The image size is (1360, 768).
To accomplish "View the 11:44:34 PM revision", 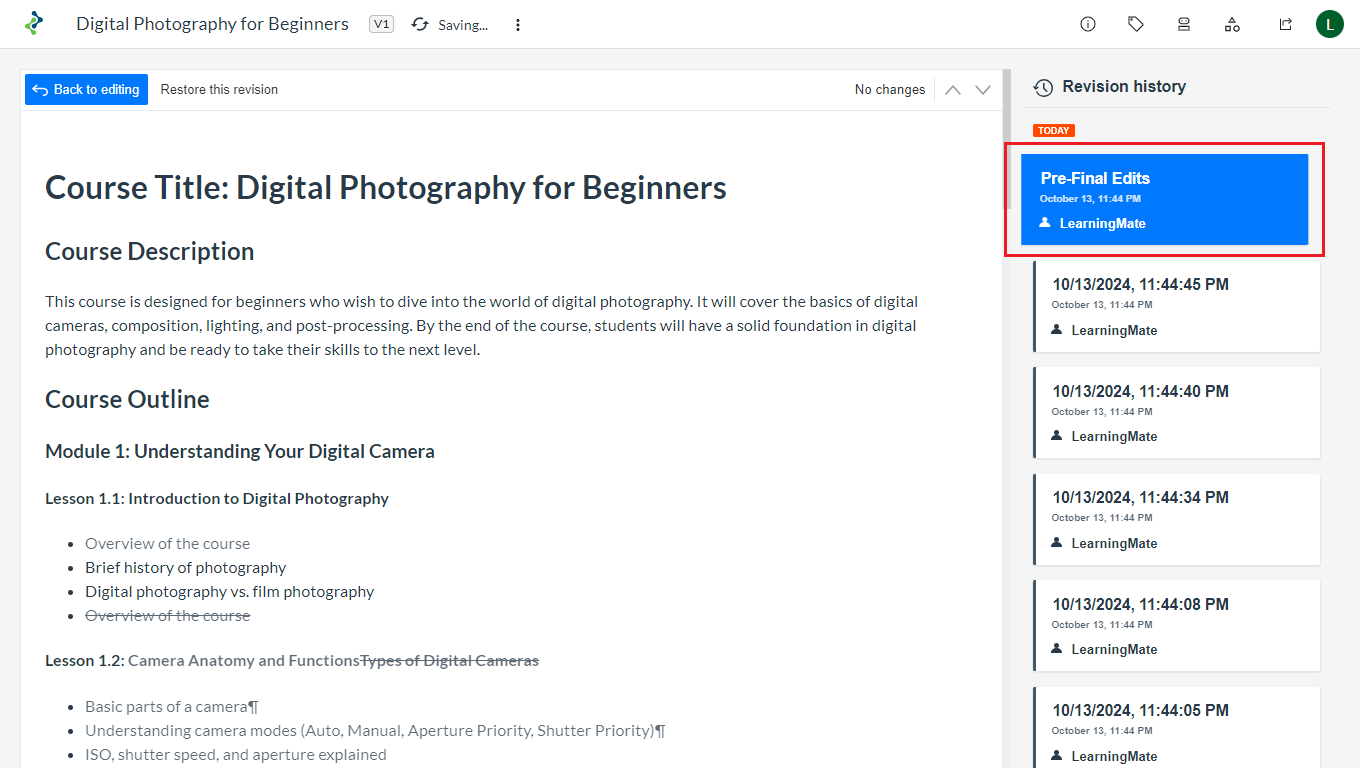I will (1177, 518).
